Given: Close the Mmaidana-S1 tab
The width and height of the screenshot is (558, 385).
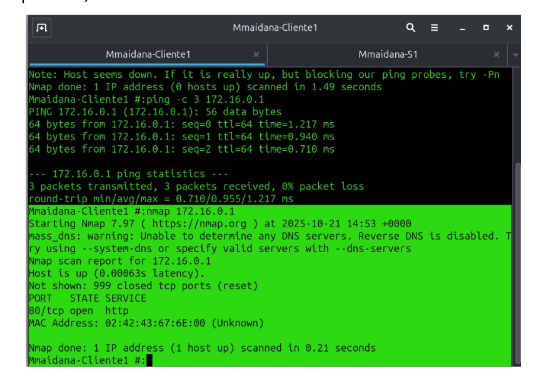Looking at the screenshot, I should tap(496, 54).
